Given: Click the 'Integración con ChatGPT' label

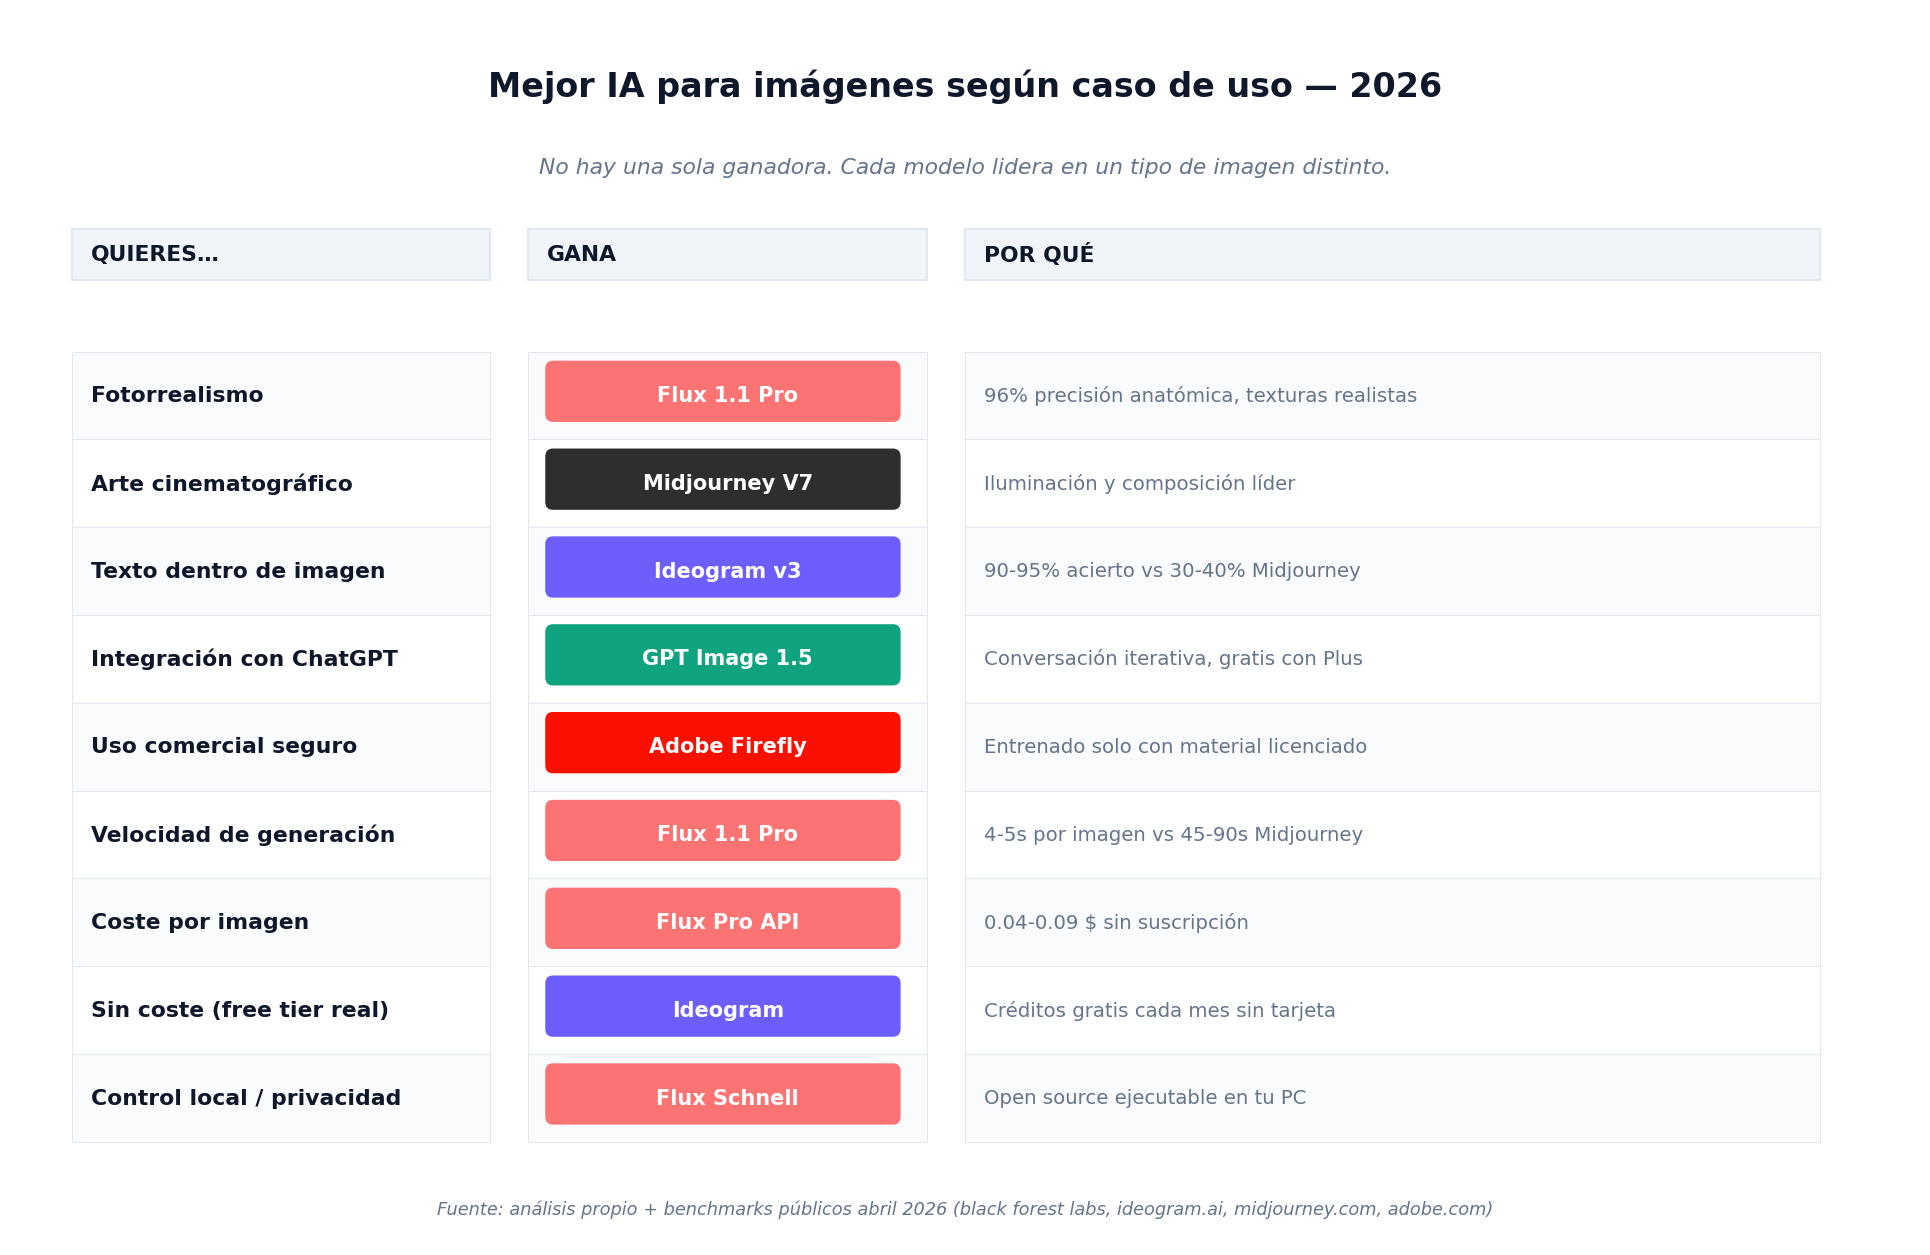Looking at the screenshot, I should [244, 659].
